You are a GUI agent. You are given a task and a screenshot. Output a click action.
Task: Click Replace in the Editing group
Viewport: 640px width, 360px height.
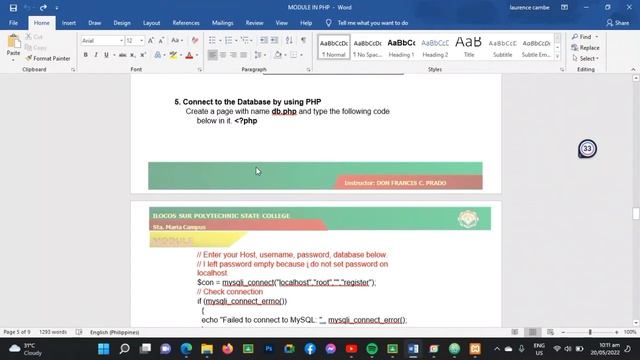tap(585, 48)
